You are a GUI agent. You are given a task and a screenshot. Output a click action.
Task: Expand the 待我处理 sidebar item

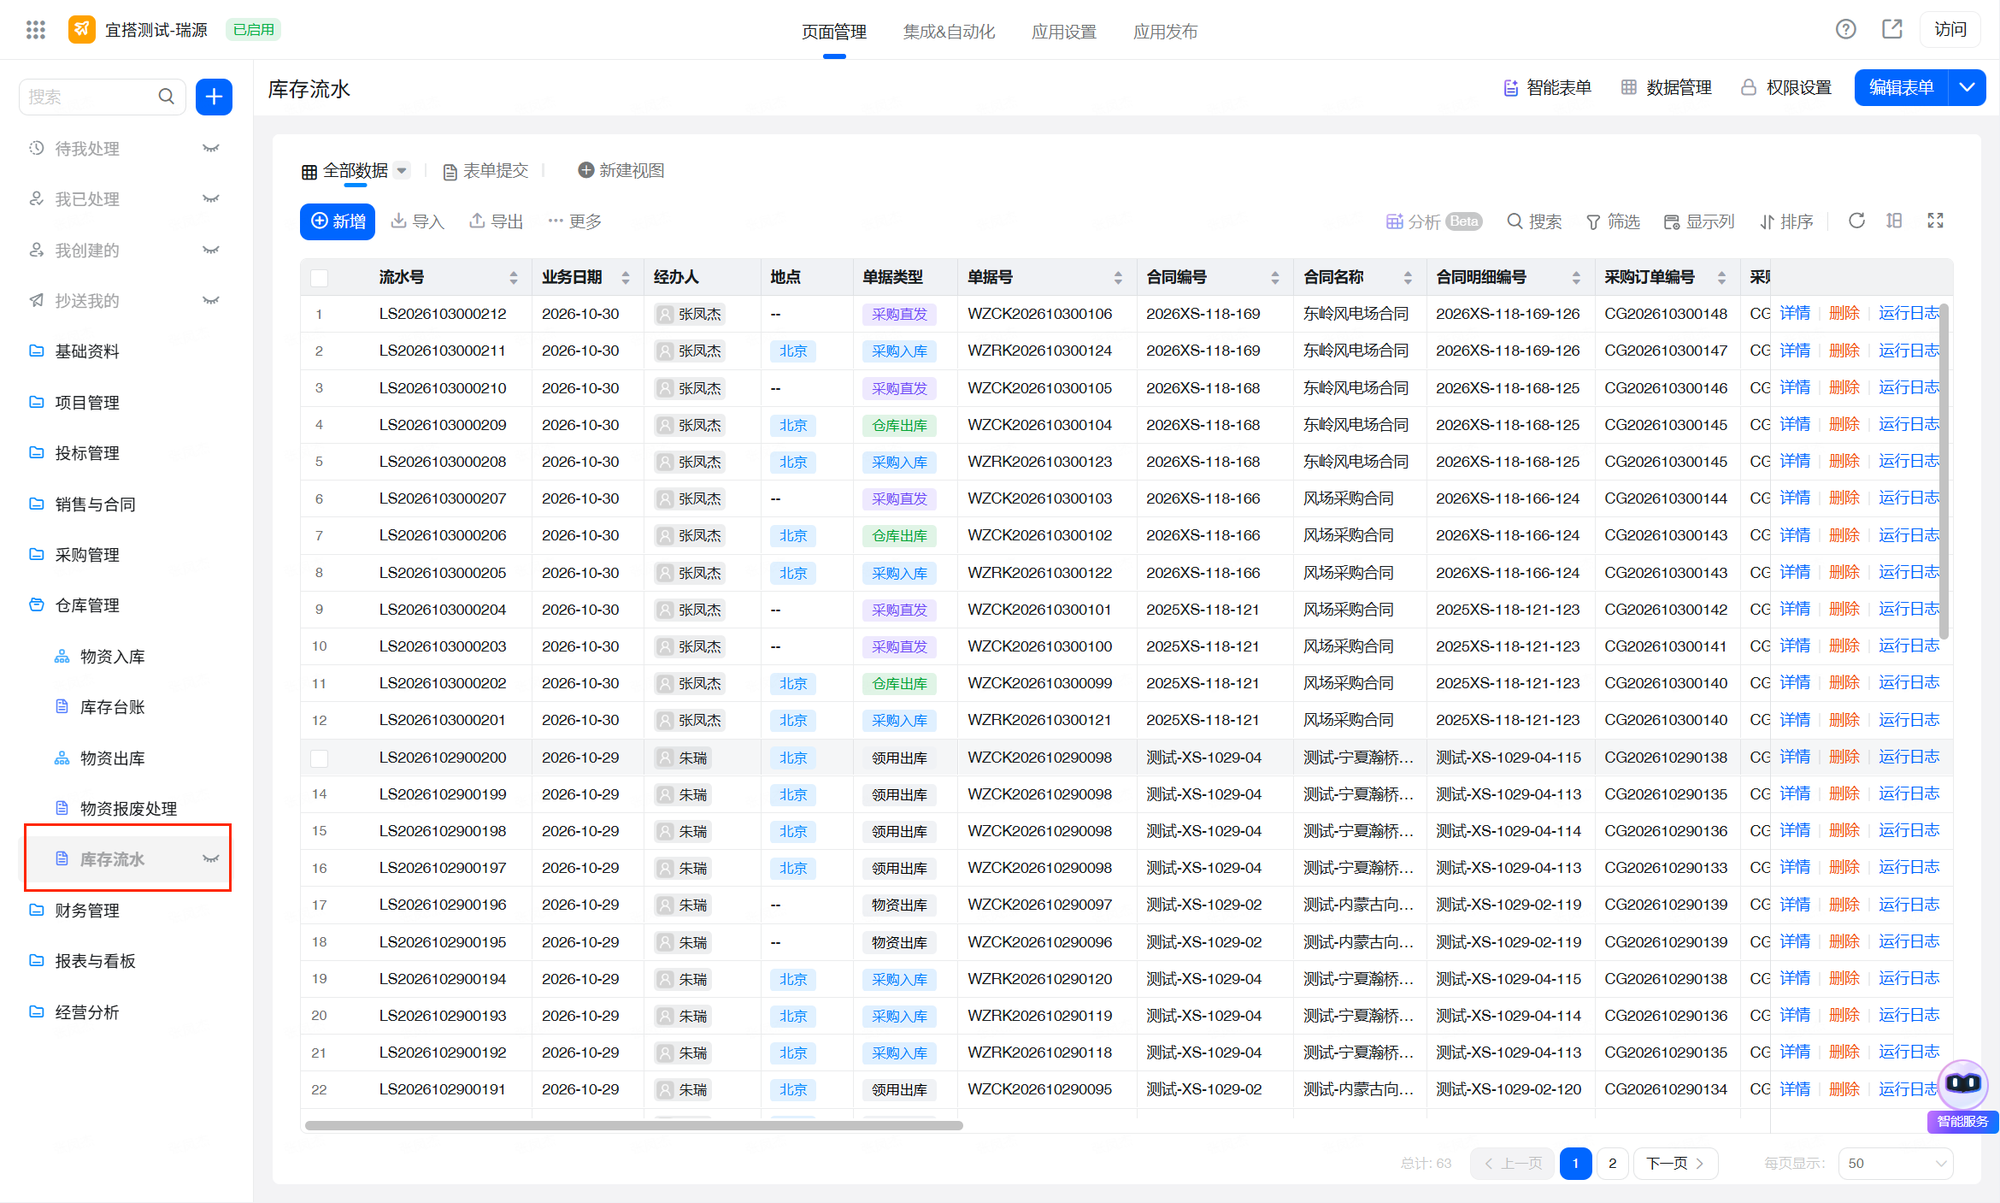click(211, 149)
